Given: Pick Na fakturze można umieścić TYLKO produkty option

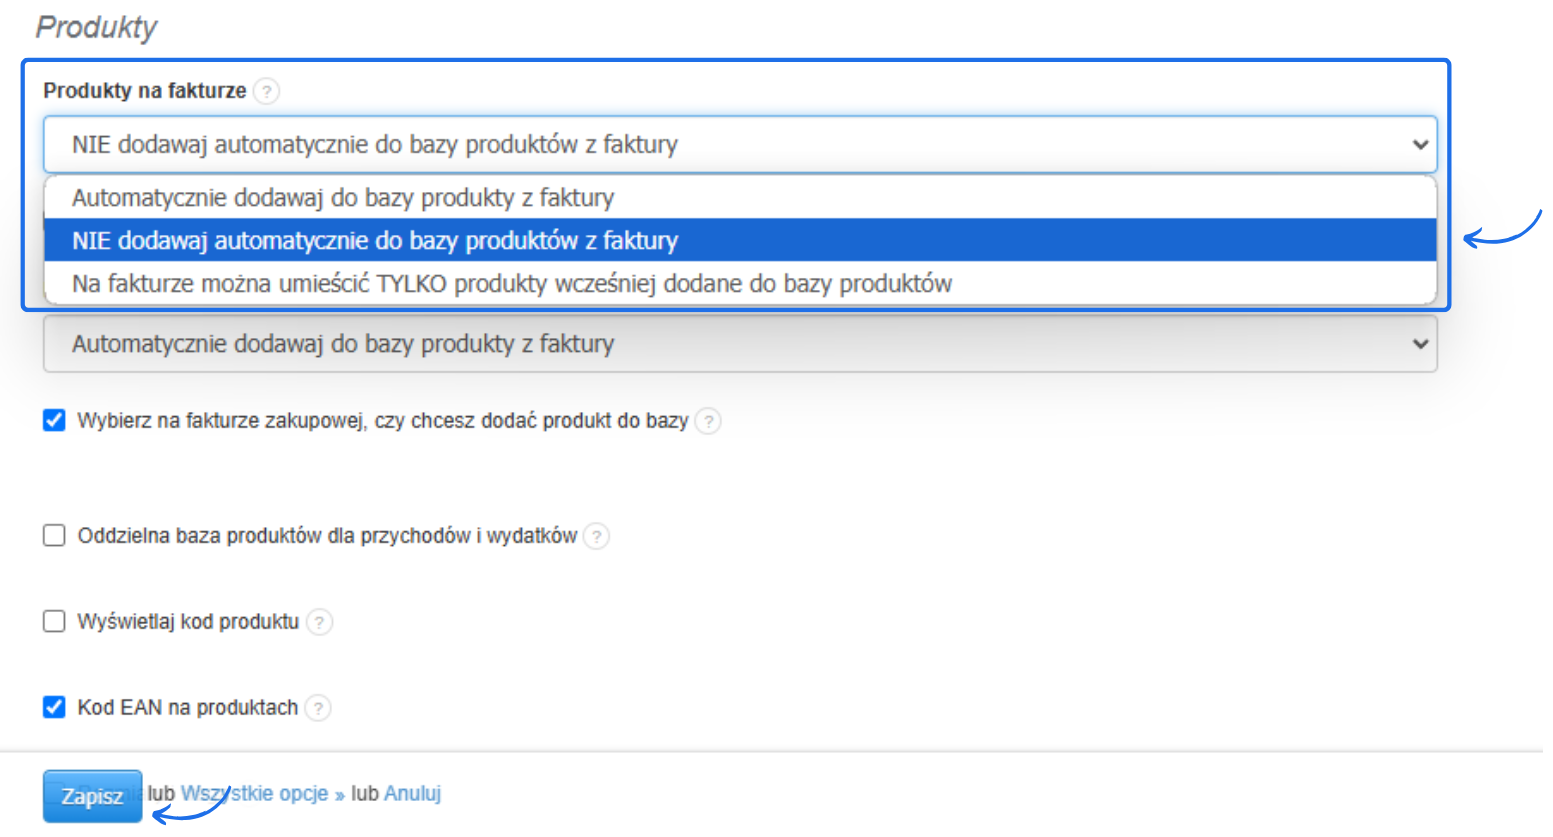Looking at the screenshot, I should [x=512, y=284].
